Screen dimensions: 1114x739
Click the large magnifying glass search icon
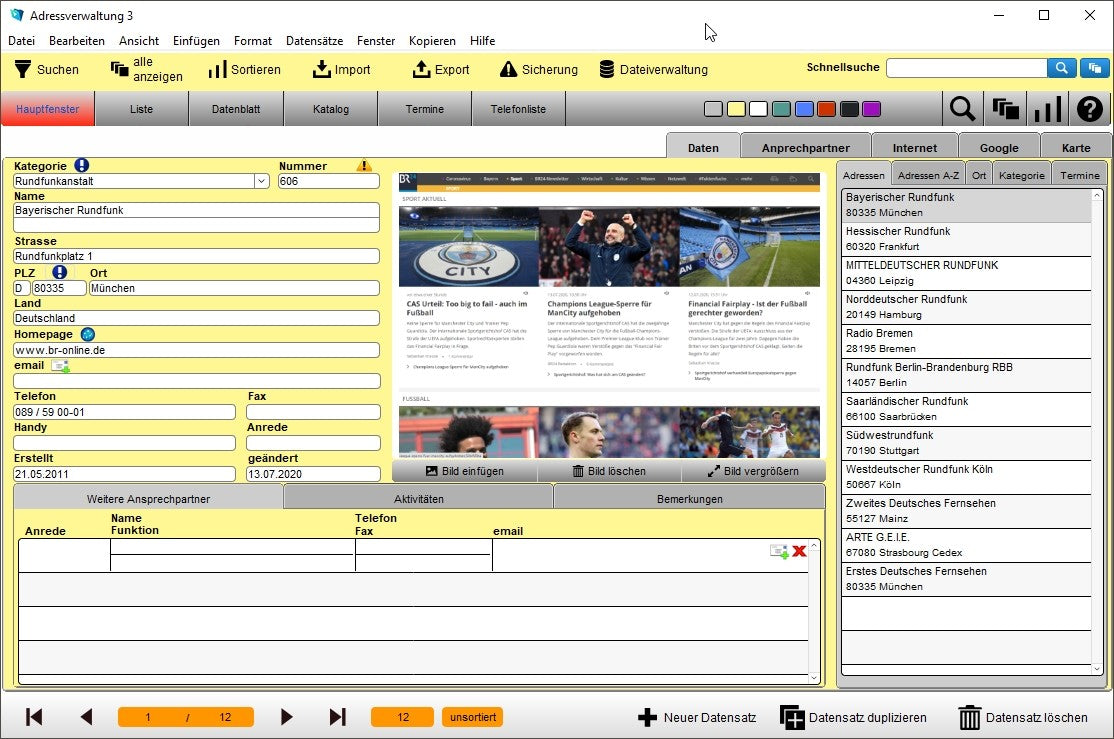pyautogui.click(x=962, y=109)
